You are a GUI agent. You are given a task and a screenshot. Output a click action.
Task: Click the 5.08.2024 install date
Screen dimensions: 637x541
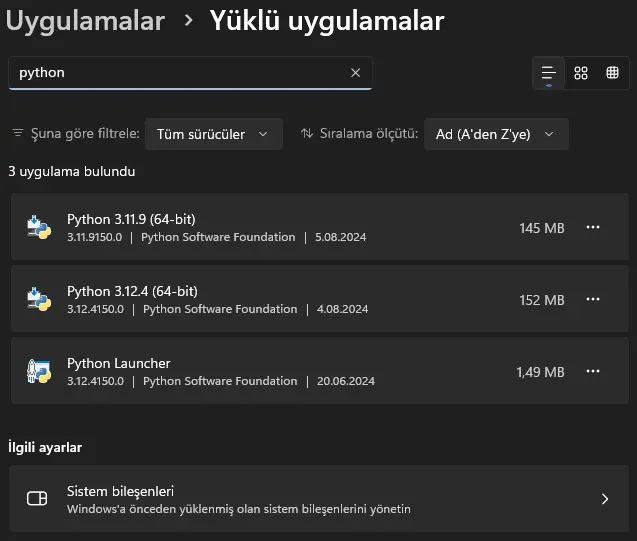click(x=340, y=237)
